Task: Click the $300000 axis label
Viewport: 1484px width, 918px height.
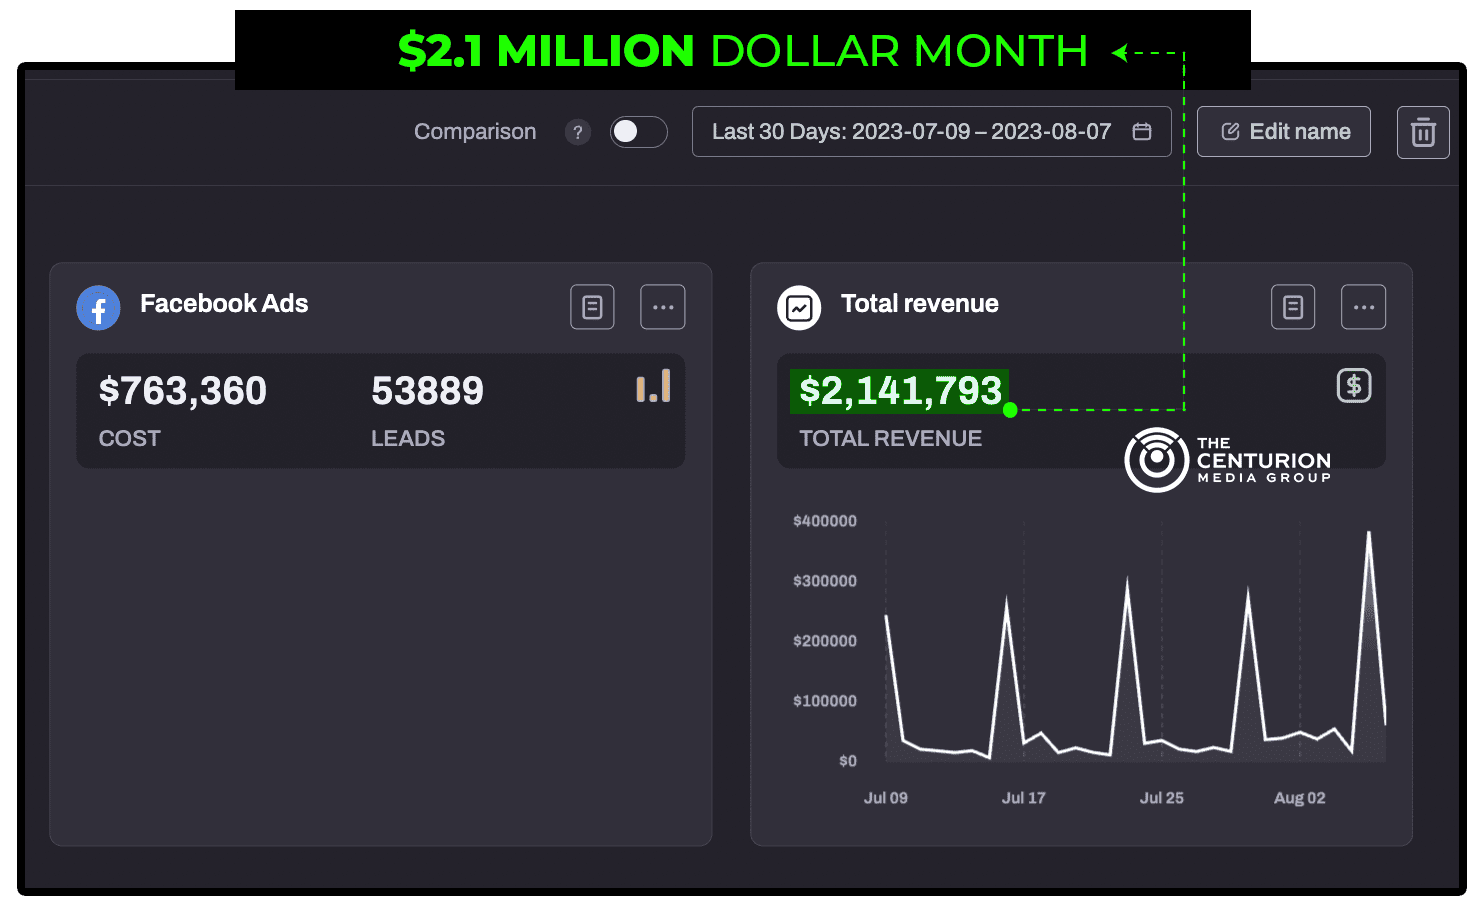Action: 825,581
